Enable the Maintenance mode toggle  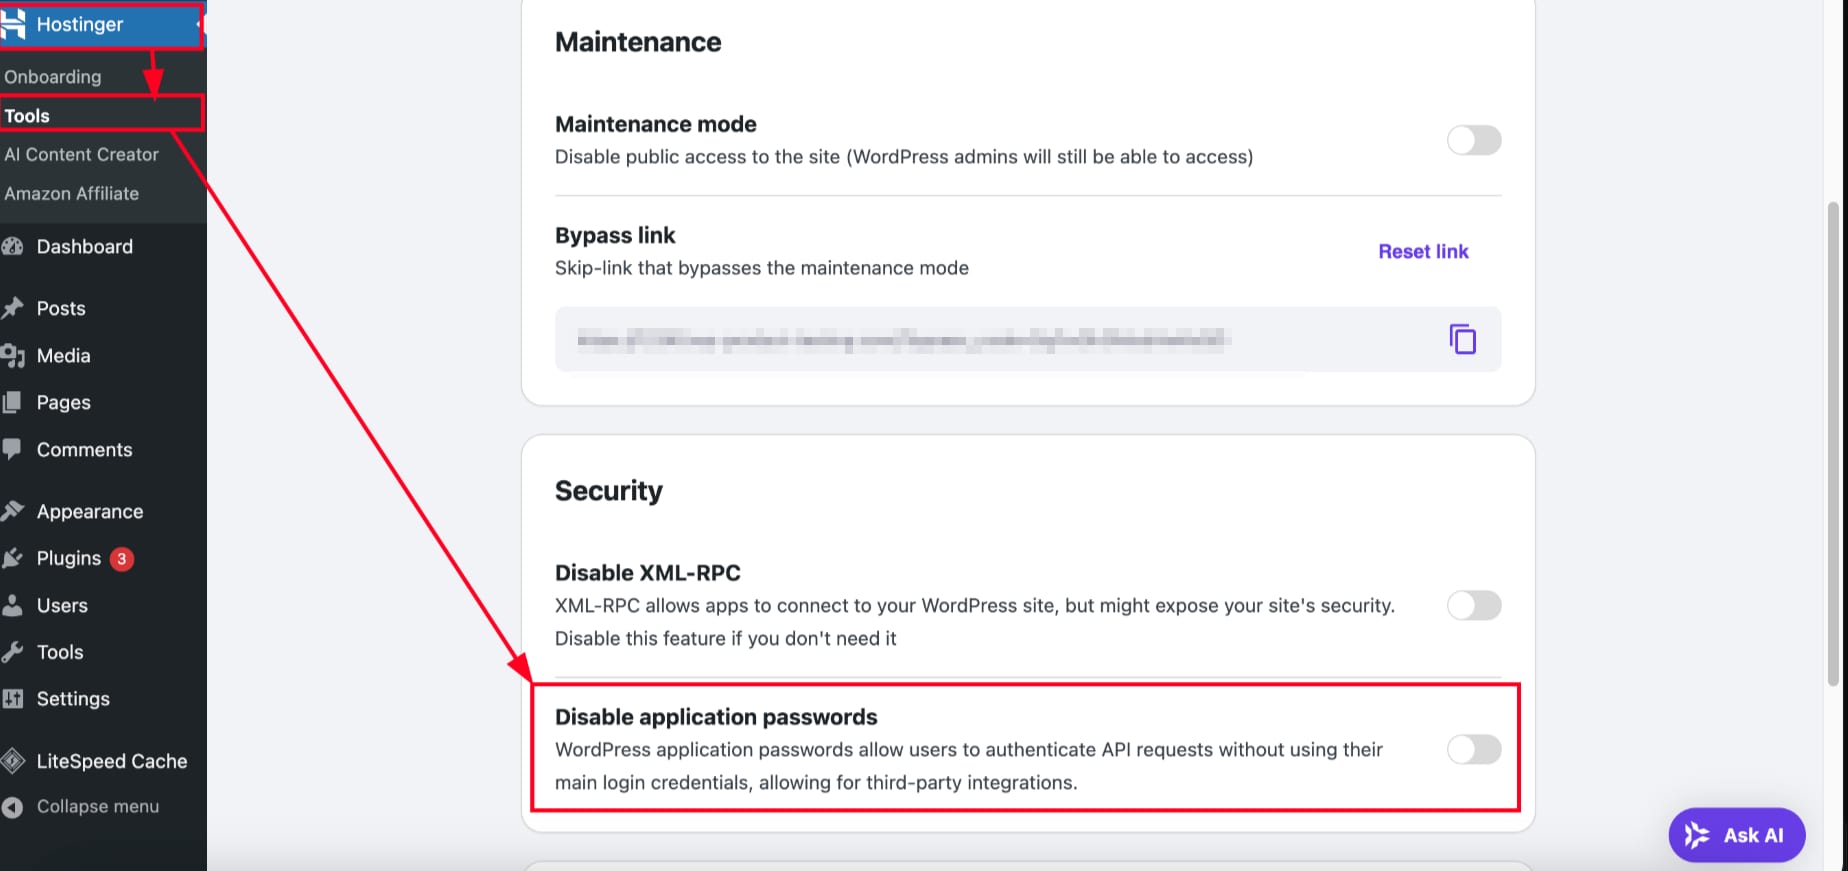pyautogui.click(x=1473, y=141)
